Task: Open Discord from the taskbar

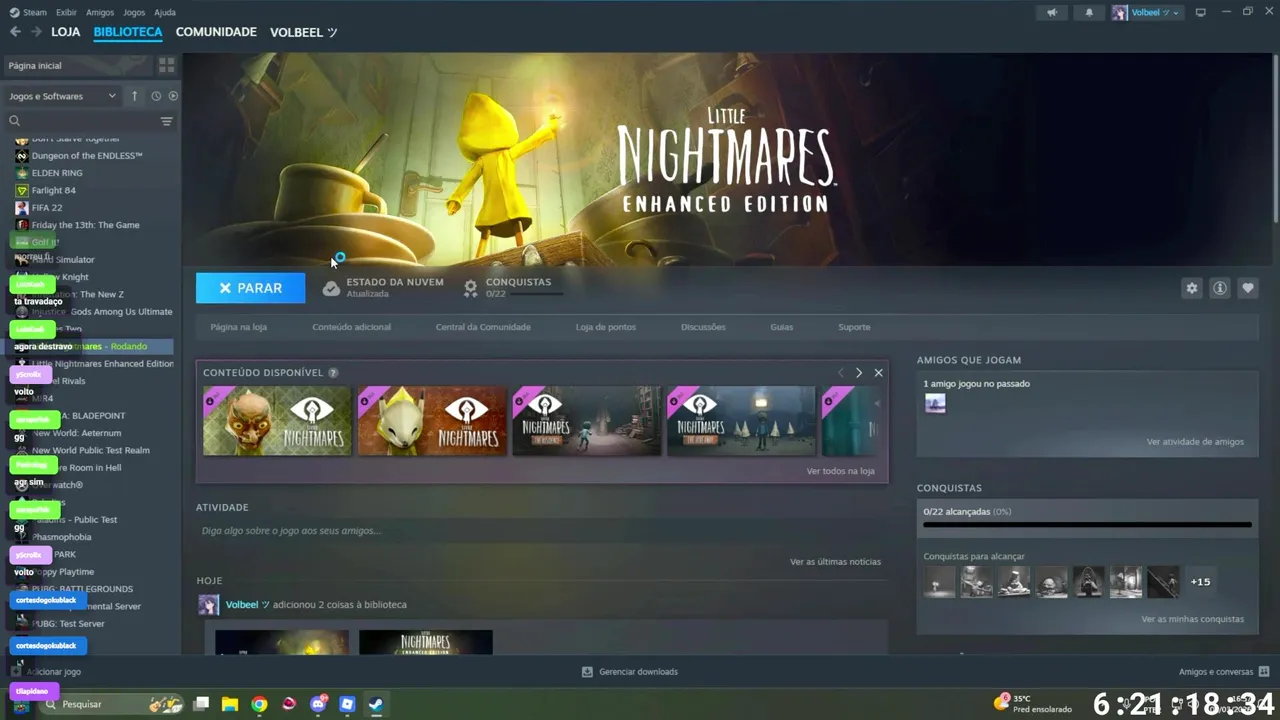Action: (318, 704)
